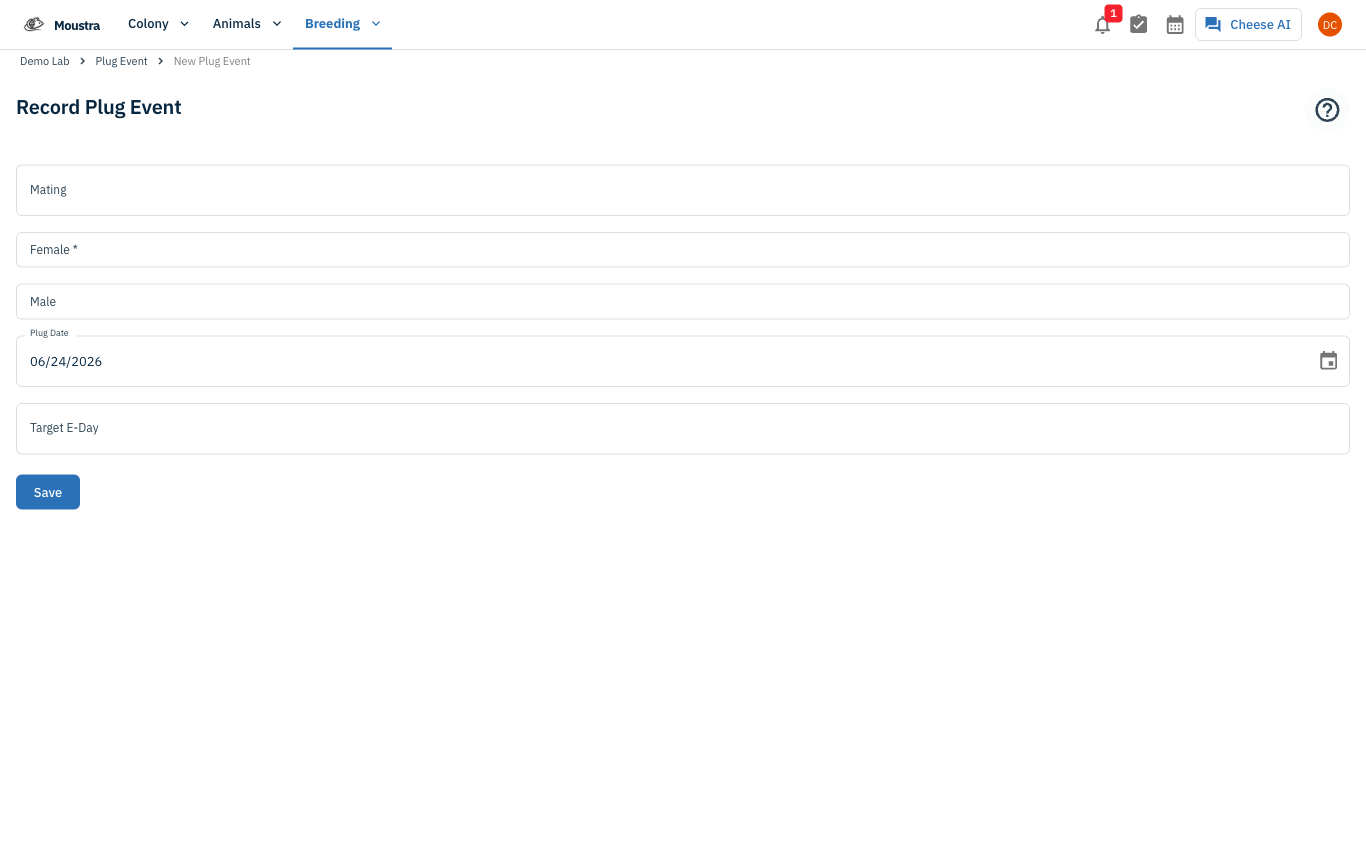Open the Plug Date calendar picker icon
Screen dimensions: 1366x854
point(1328,361)
